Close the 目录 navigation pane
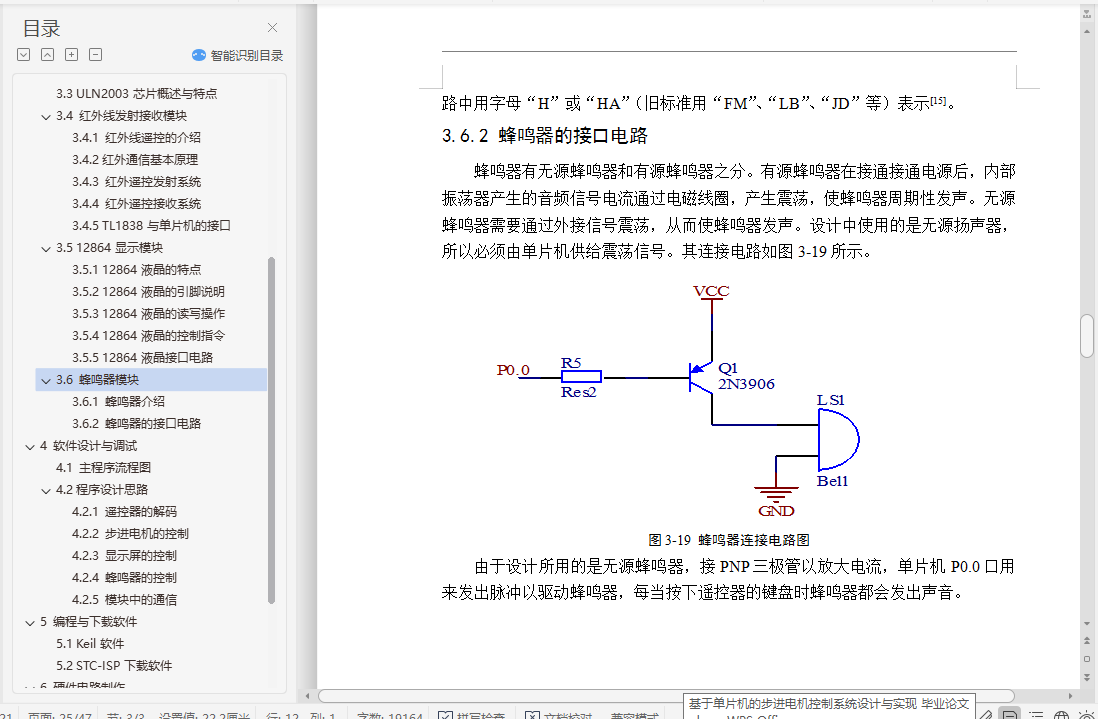Viewport: 1098px width, 719px height. pyautogui.click(x=272, y=27)
